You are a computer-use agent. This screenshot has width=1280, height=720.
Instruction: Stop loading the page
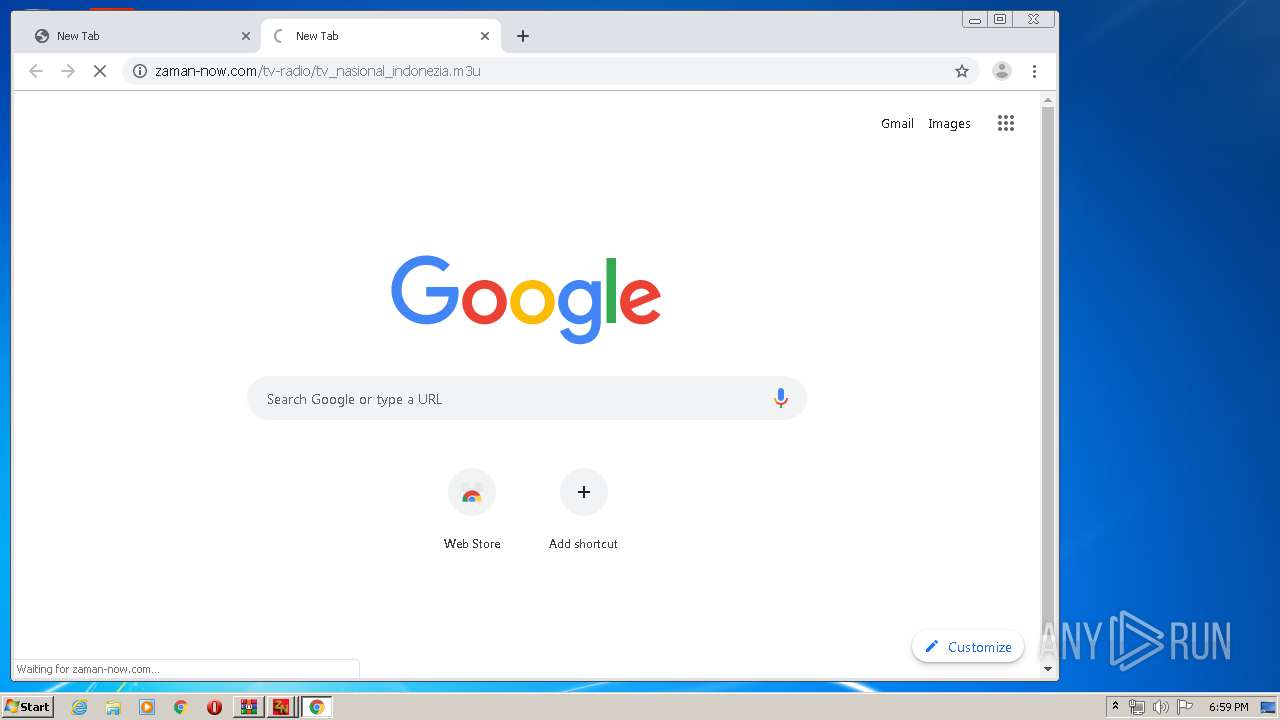pos(100,71)
